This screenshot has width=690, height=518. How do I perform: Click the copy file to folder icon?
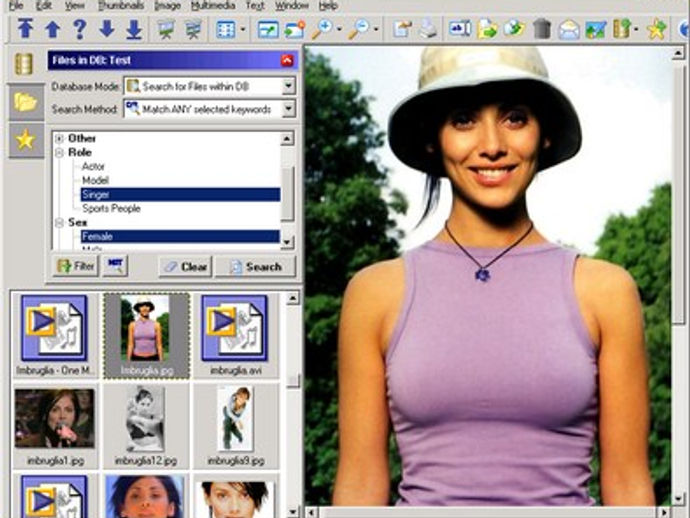point(487,29)
